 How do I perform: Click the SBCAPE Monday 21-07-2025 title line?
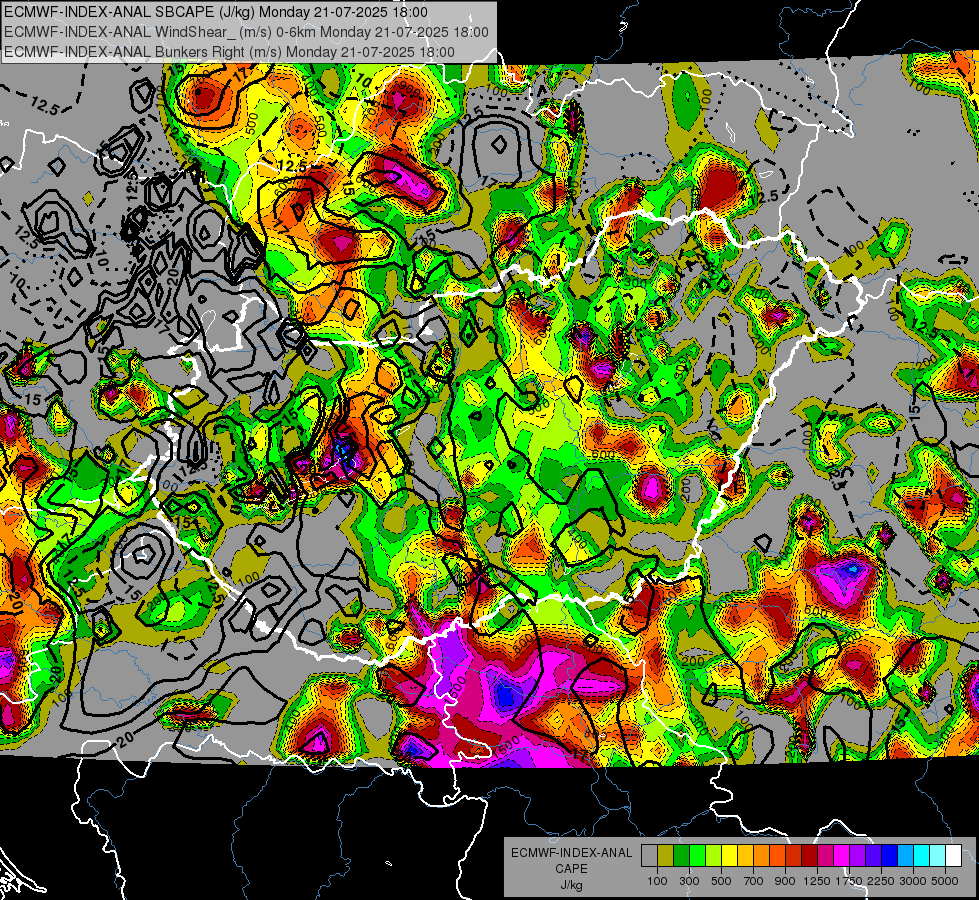coord(216,12)
